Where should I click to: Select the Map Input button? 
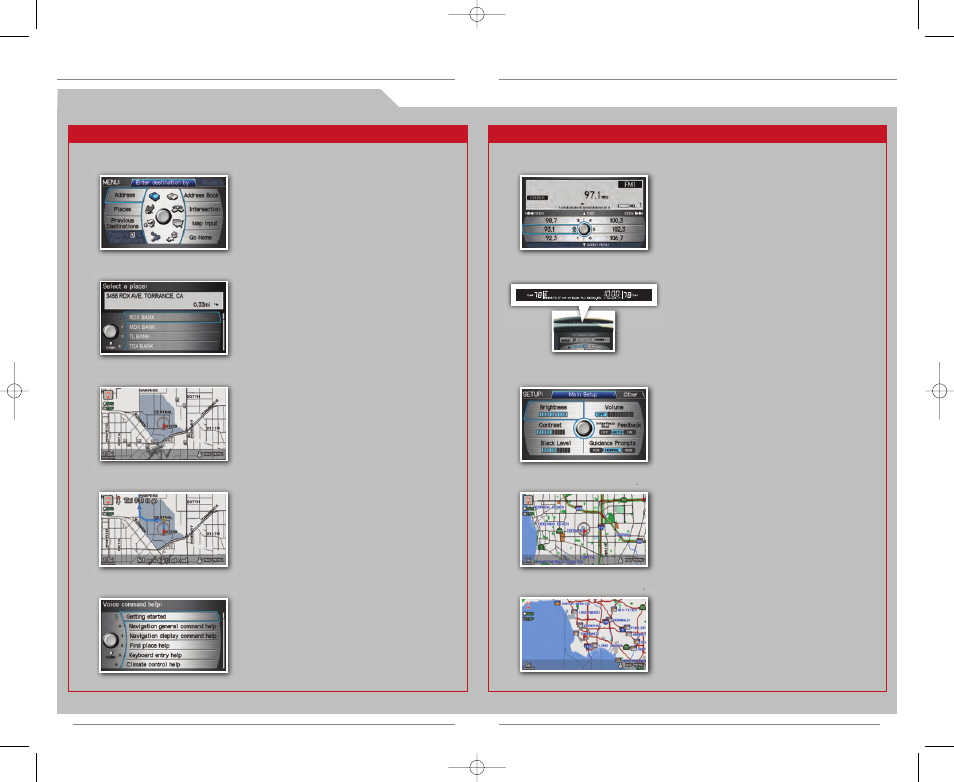203,223
